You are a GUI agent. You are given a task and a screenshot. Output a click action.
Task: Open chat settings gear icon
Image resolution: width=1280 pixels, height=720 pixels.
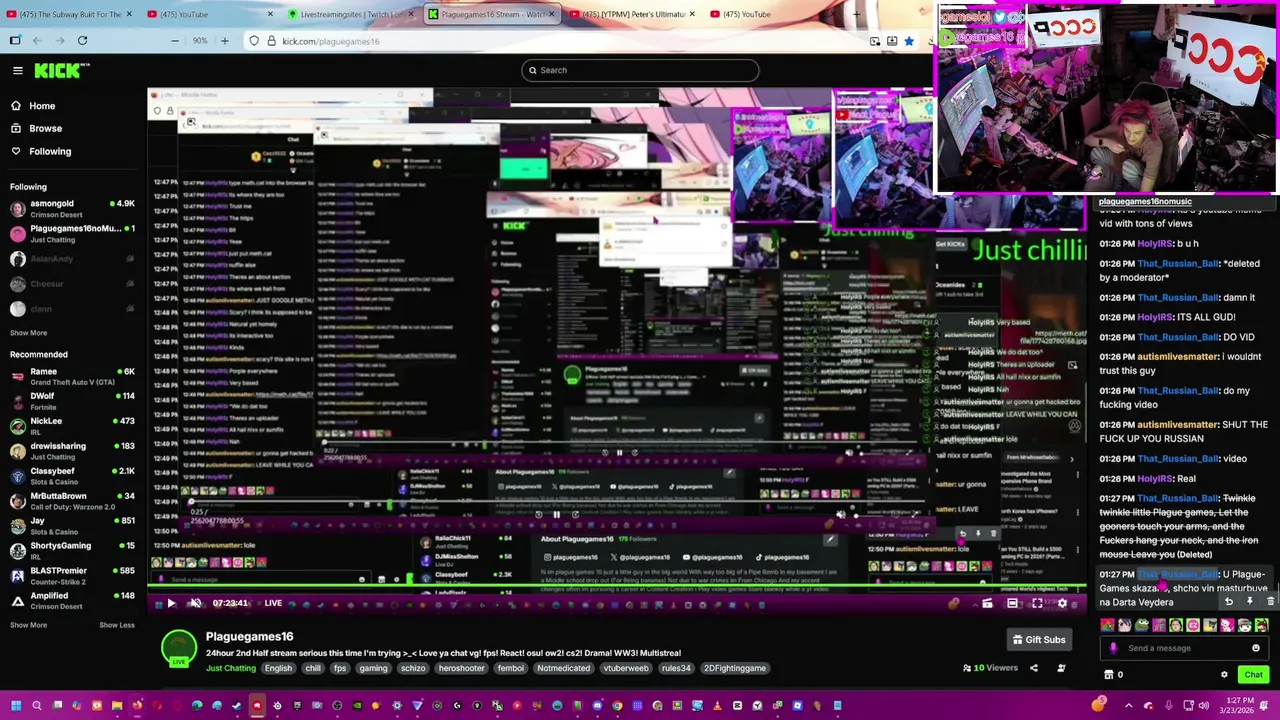[1224, 675]
